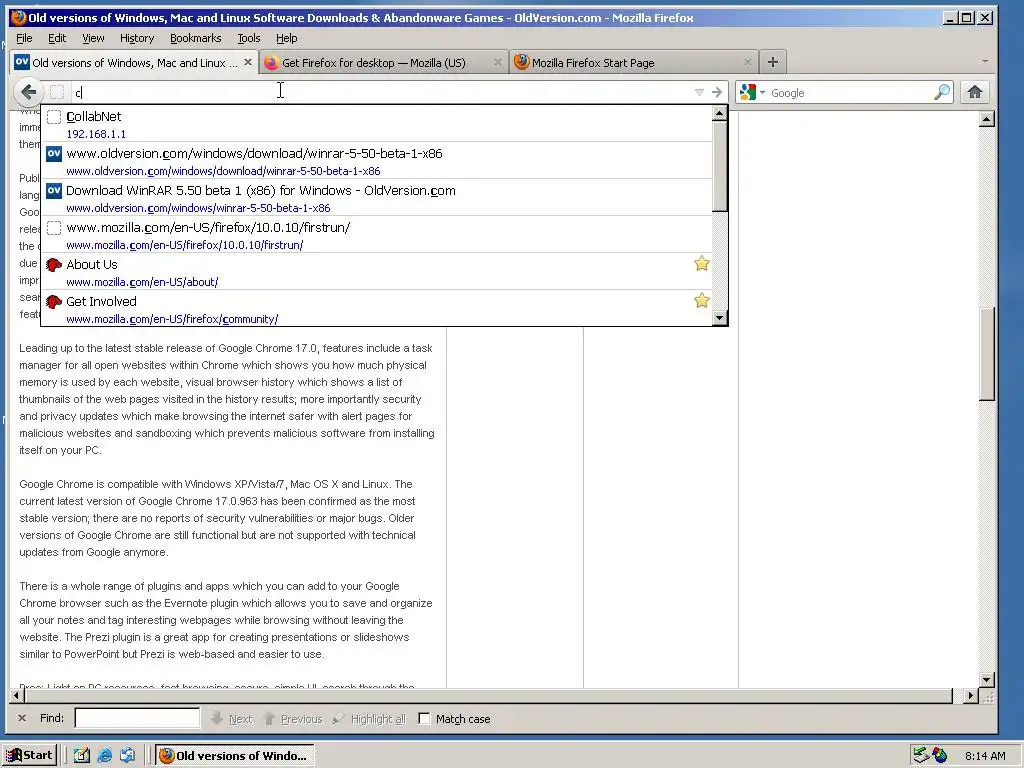The image size is (1024, 768).
Task: Select About Us bookmark suggestion
Action: (377, 272)
